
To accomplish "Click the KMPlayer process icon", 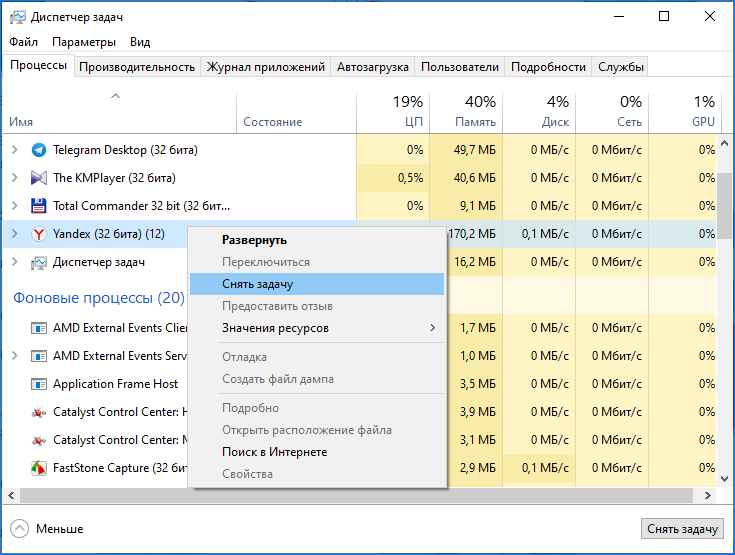I will (x=39, y=178).
